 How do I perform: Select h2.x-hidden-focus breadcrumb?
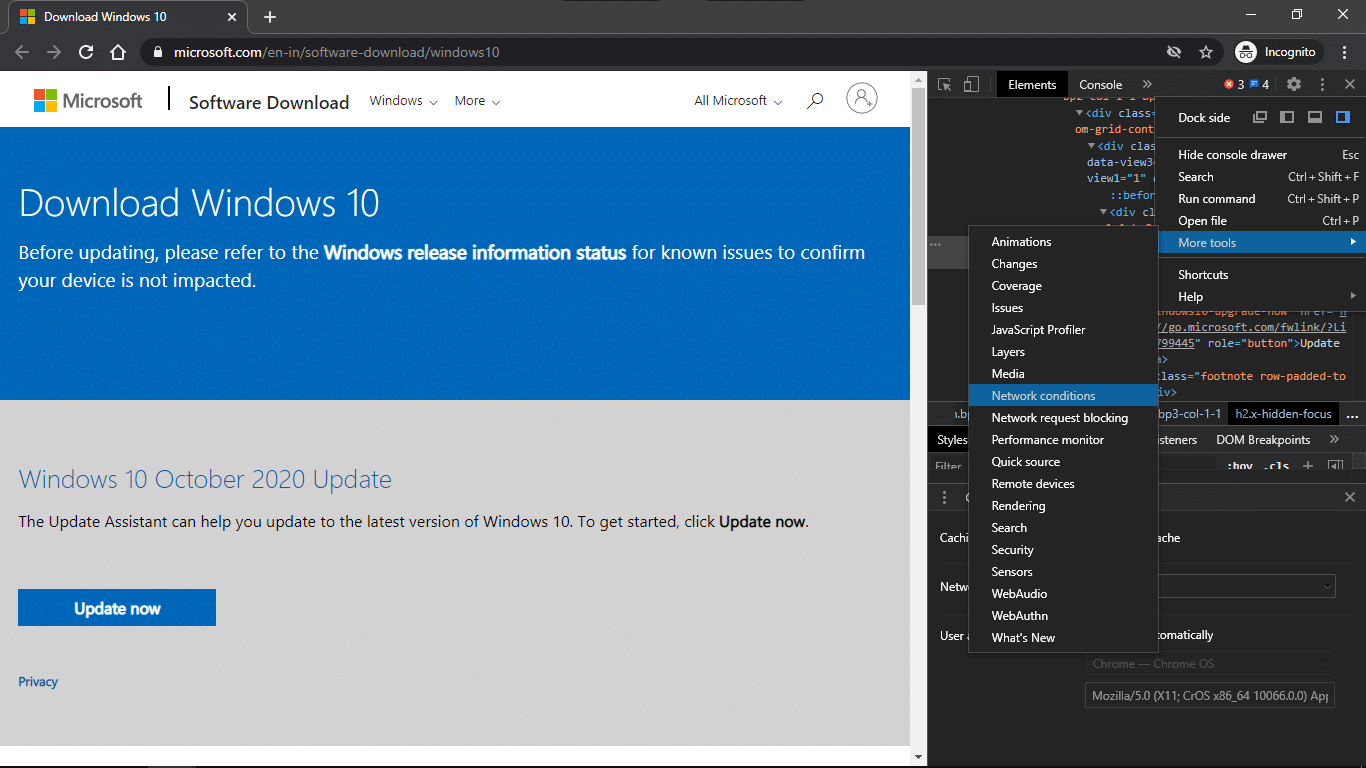click(x=1284, y=414)
